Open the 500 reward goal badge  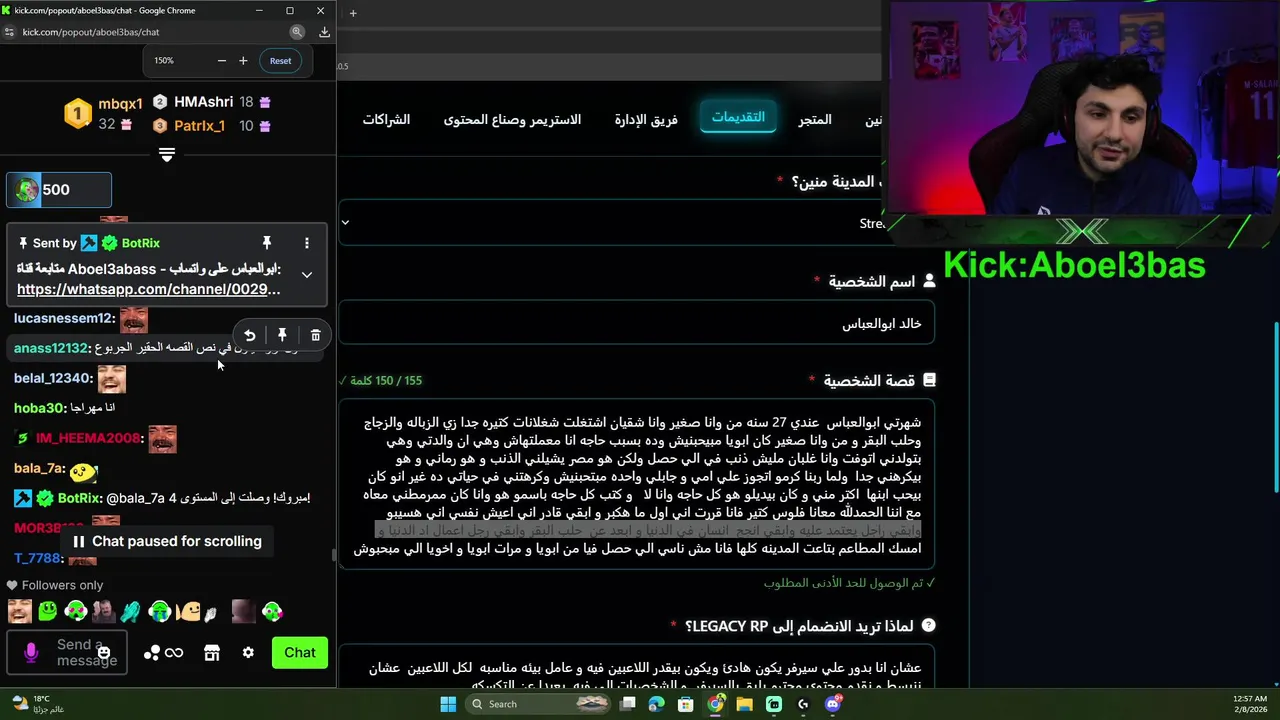(x=59, y=190)
